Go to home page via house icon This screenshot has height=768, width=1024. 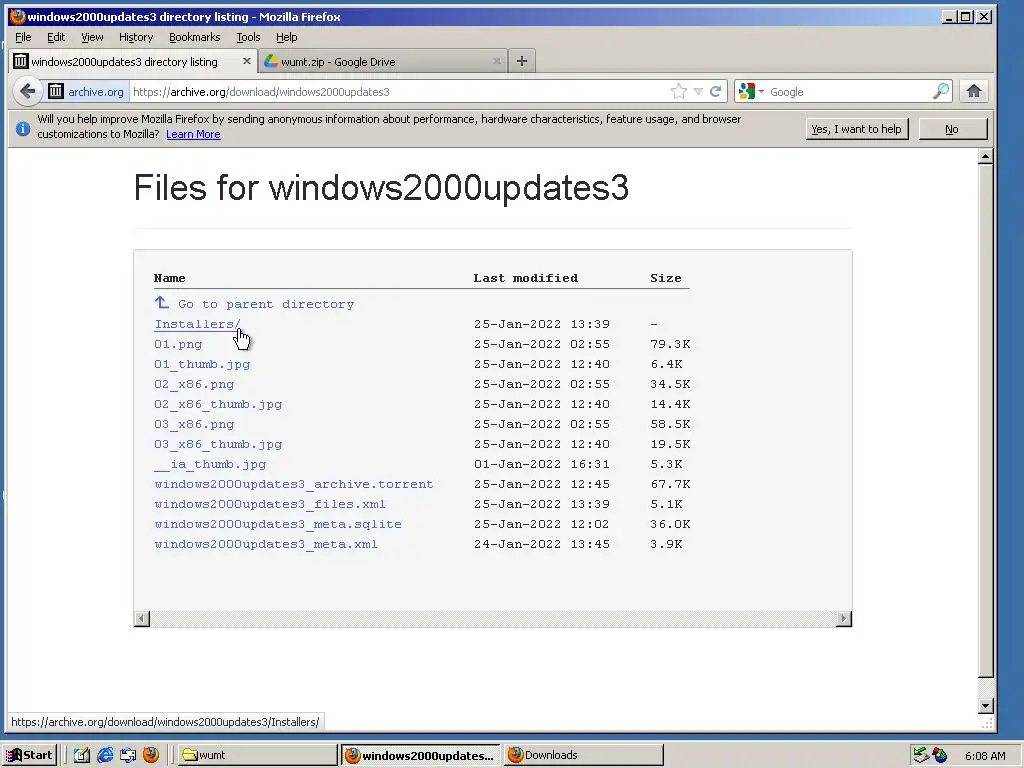point(974,91)
